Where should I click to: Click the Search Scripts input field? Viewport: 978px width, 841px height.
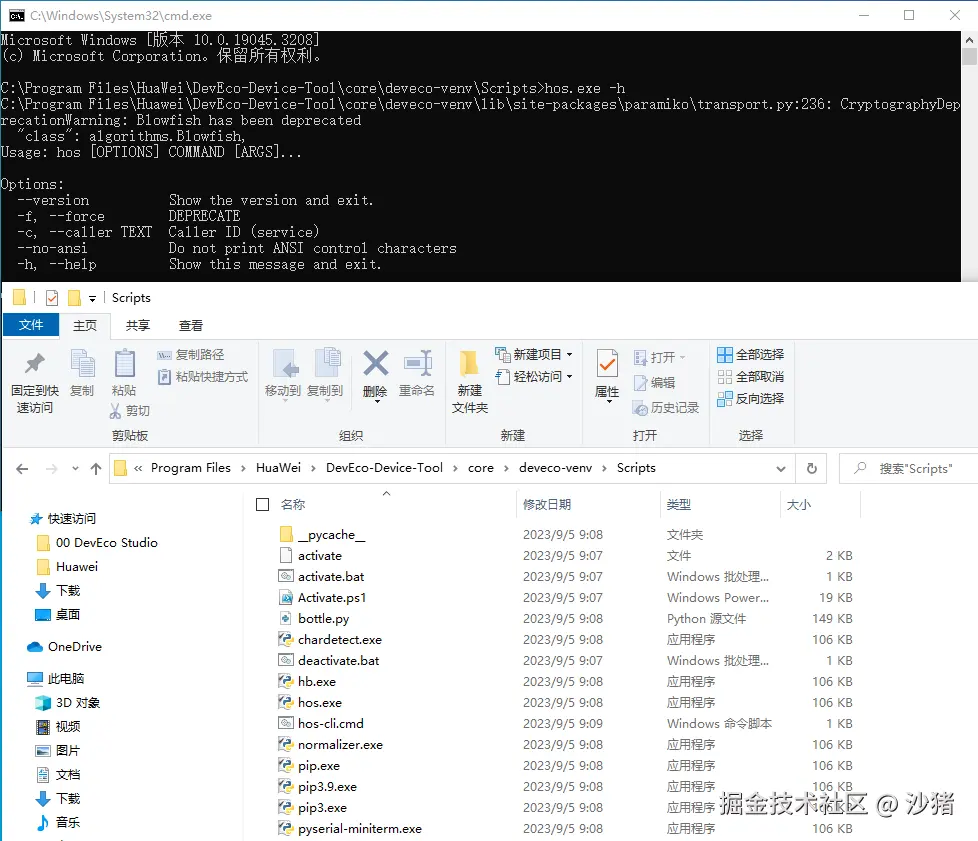pyautogui.click(x=911, y=469)
